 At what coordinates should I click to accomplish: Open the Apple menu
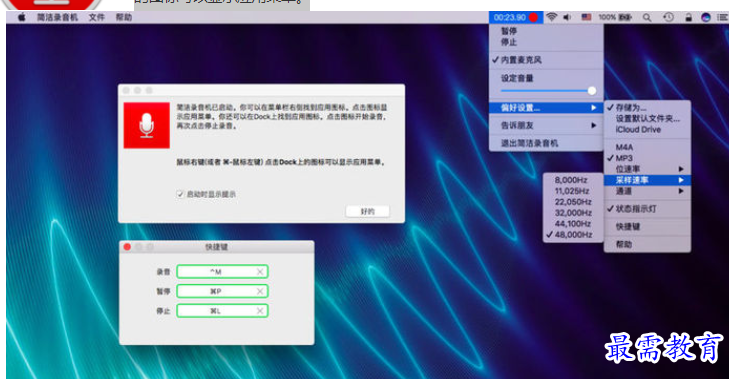(x=21, y=17)
